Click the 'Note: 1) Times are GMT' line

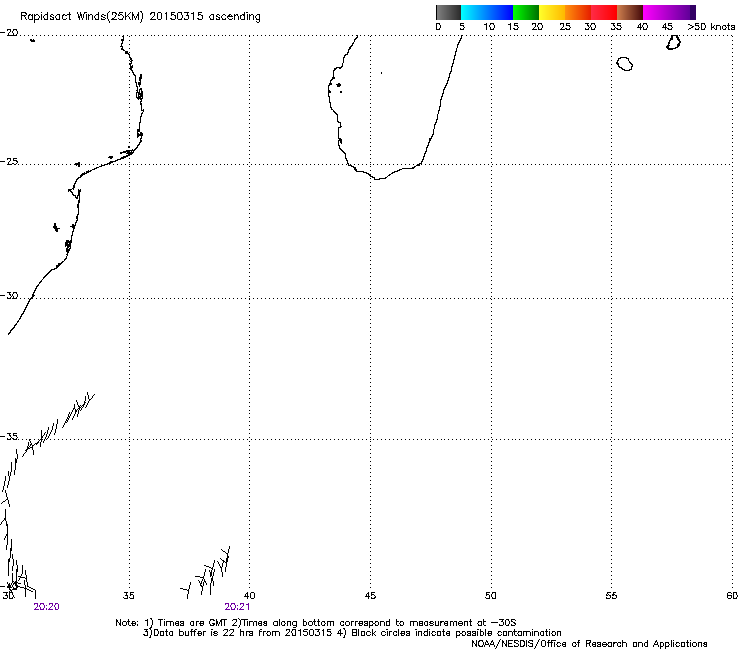(x=316, y=623)
